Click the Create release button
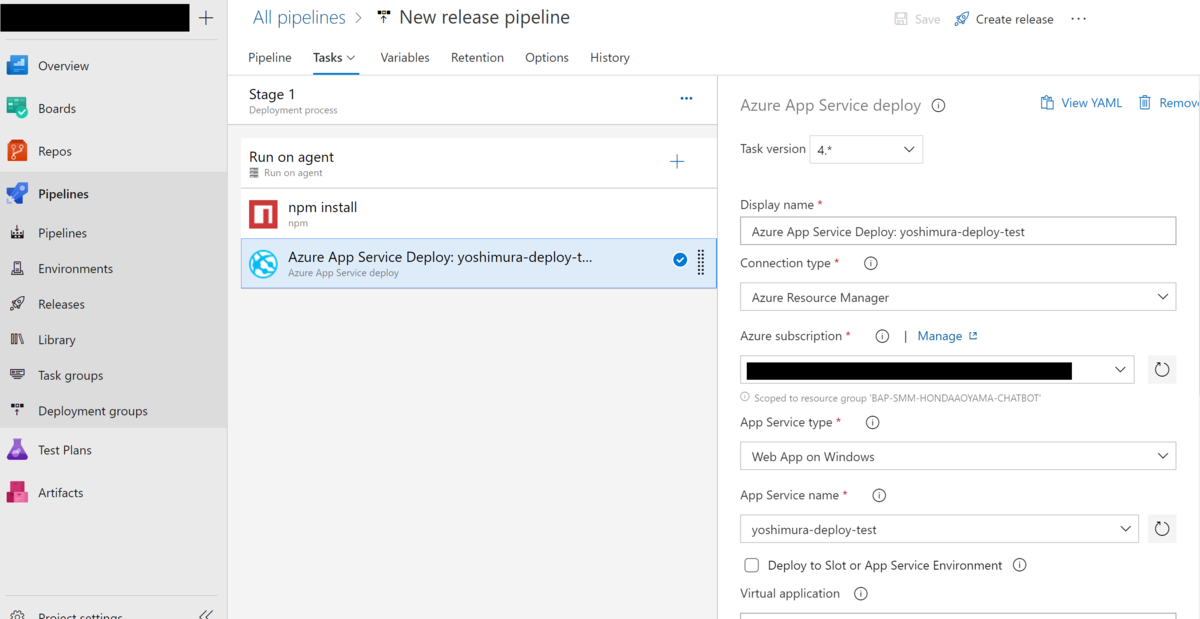1200x619 pixels. pyautogui.click(x=1004, y=19)
